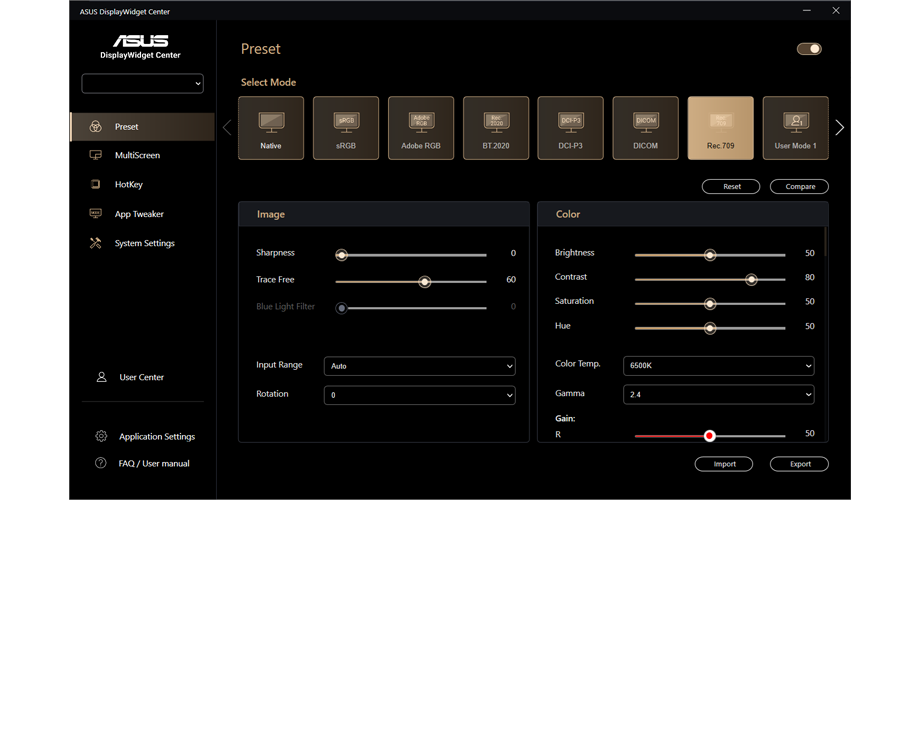The width and height of the screenshot is (918, 741).
Task: Go to the HotKey section
Action: pyautogui.click(x=142, y=184)
